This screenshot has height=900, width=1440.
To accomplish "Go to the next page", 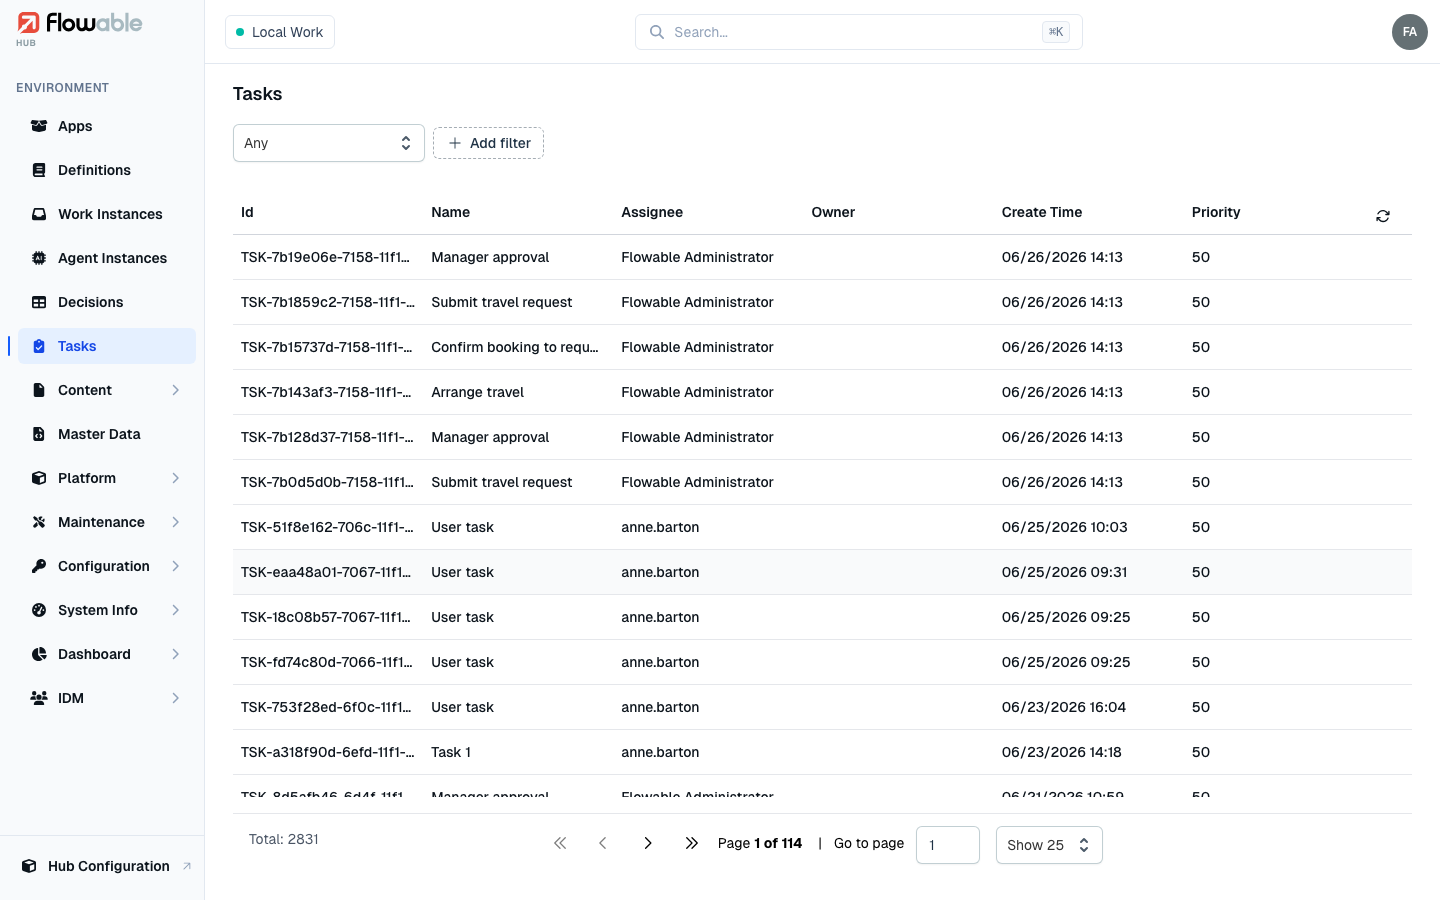I will point(648,843).
